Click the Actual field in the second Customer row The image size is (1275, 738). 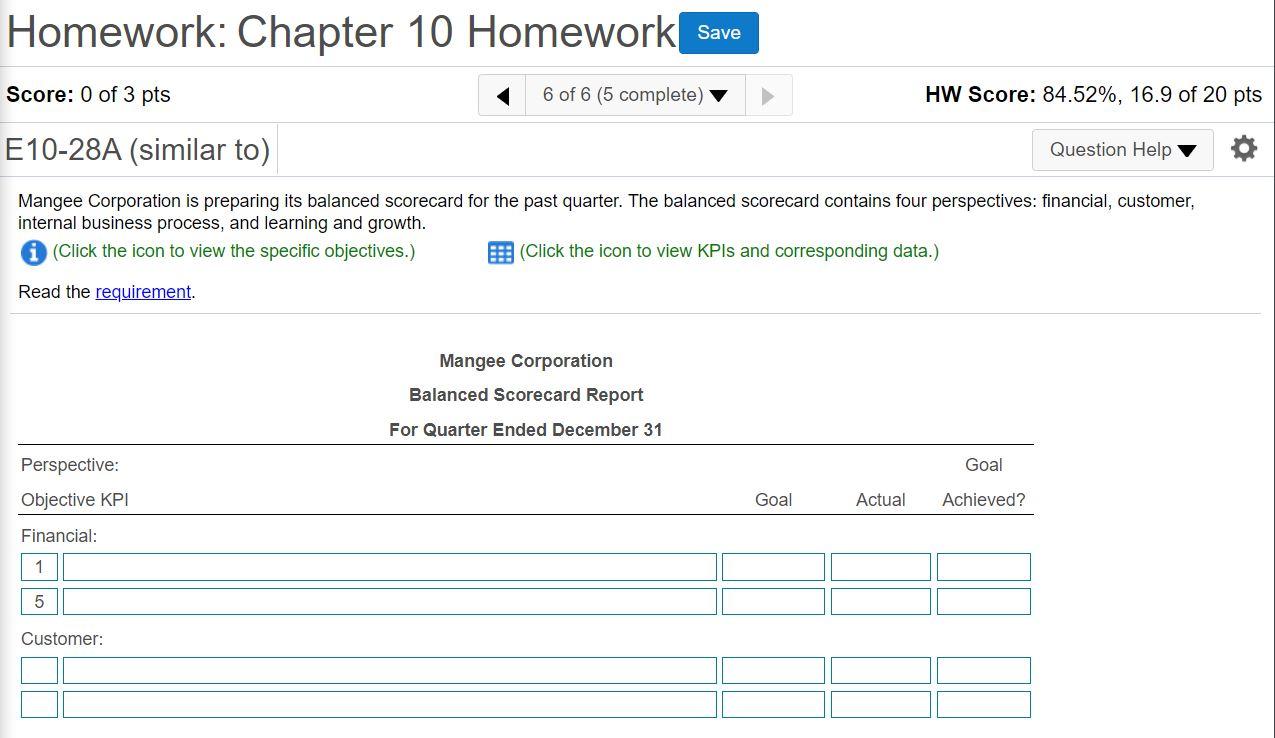pyautogui.click(x=880, y=703)
